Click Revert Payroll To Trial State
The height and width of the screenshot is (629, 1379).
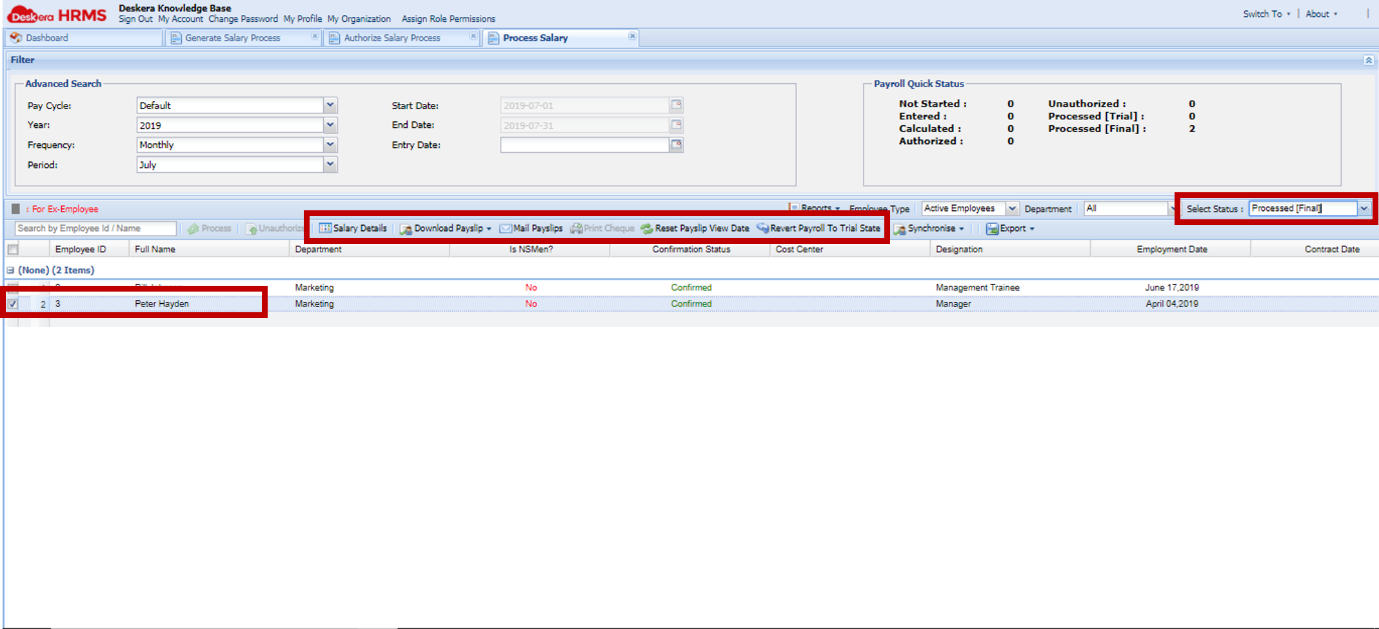pyautogui.click(x=818, y=229)
